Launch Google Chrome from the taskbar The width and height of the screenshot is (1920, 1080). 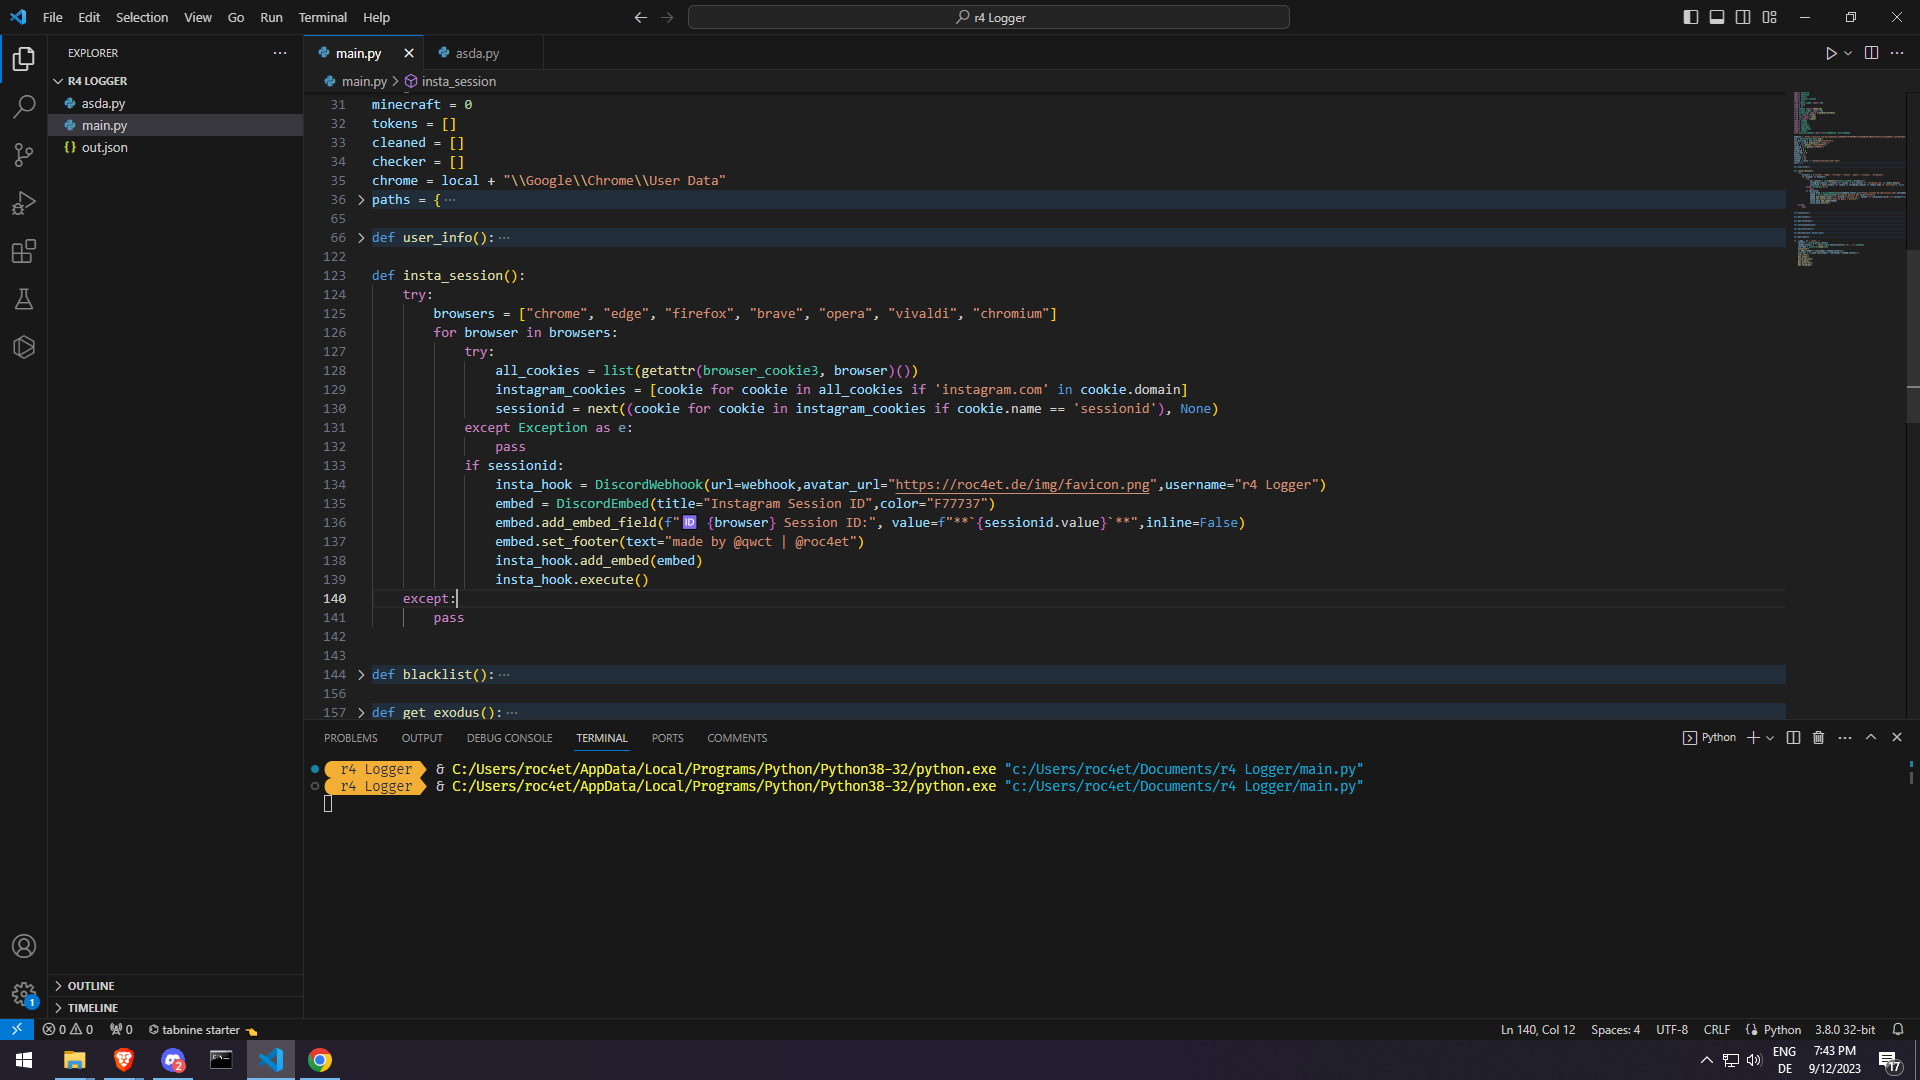click(x=320, y=1060)
